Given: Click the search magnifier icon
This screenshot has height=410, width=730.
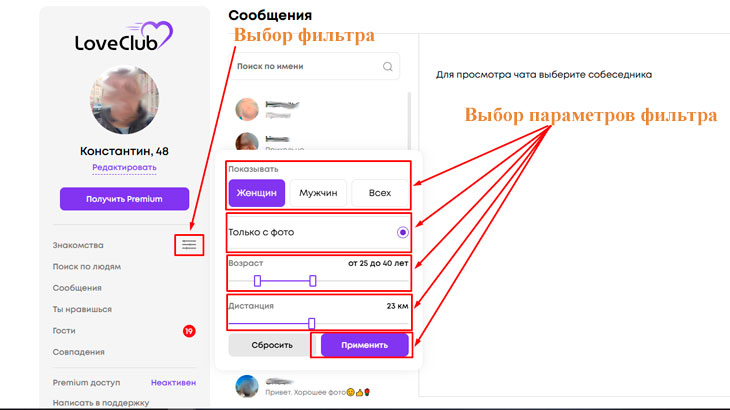Looking at the screenshot, I should pyautogui.click(x=387, y=67).
